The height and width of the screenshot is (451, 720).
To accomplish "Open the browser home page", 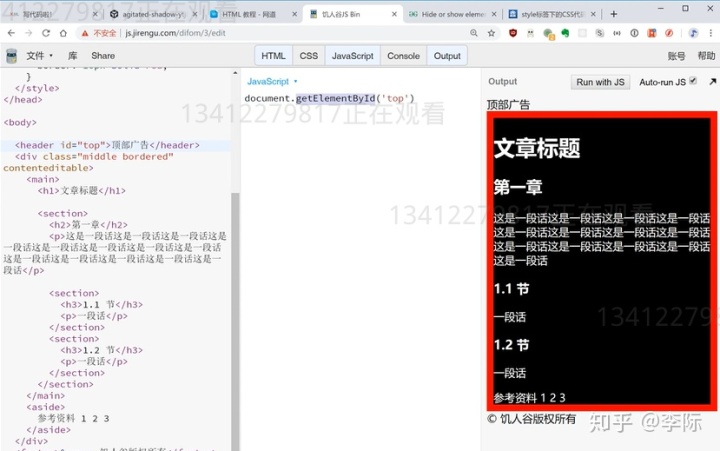I will tap(63, 33).
